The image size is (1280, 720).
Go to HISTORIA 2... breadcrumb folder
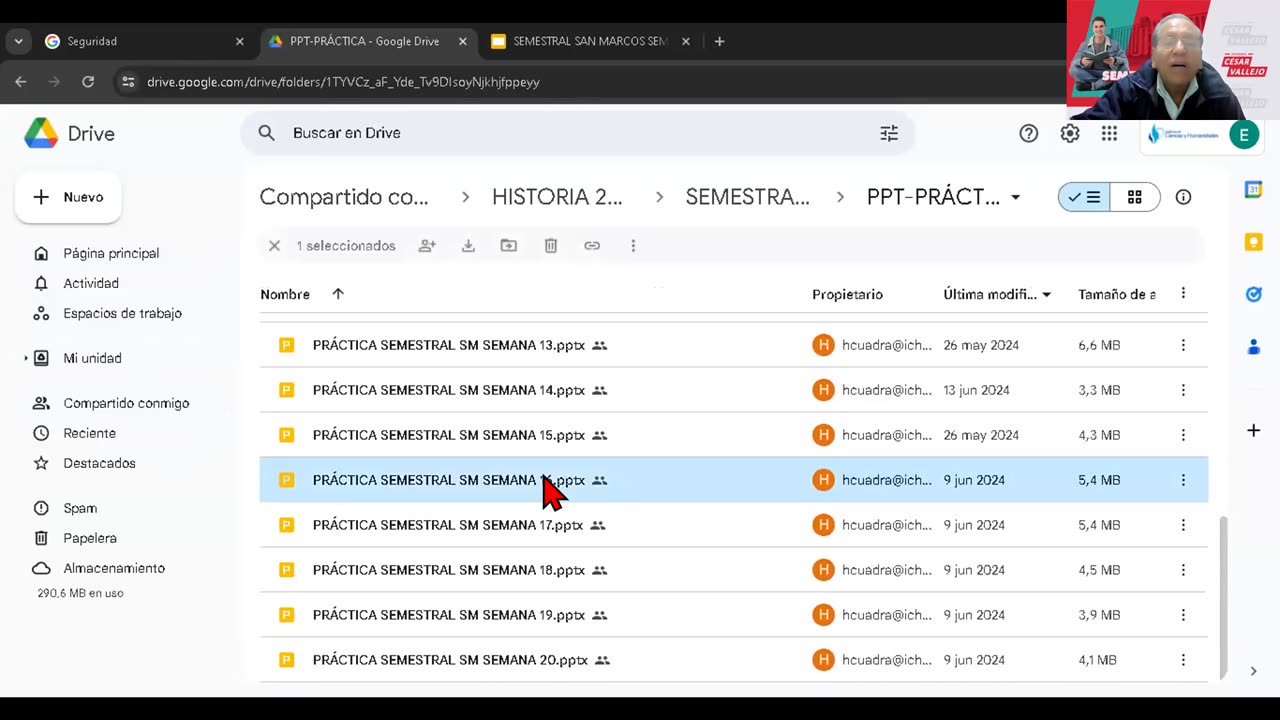557,197
